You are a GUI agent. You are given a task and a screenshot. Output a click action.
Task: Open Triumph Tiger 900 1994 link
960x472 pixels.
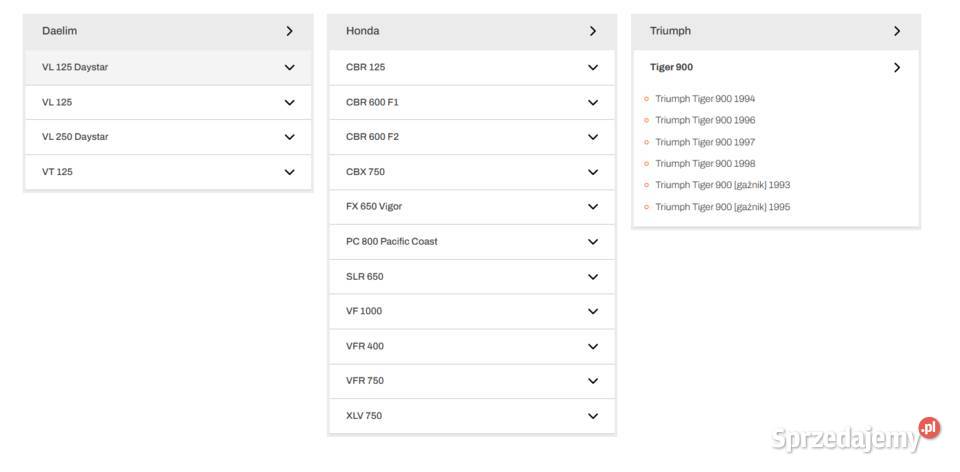pyautogui.click(x=705, y=99)
